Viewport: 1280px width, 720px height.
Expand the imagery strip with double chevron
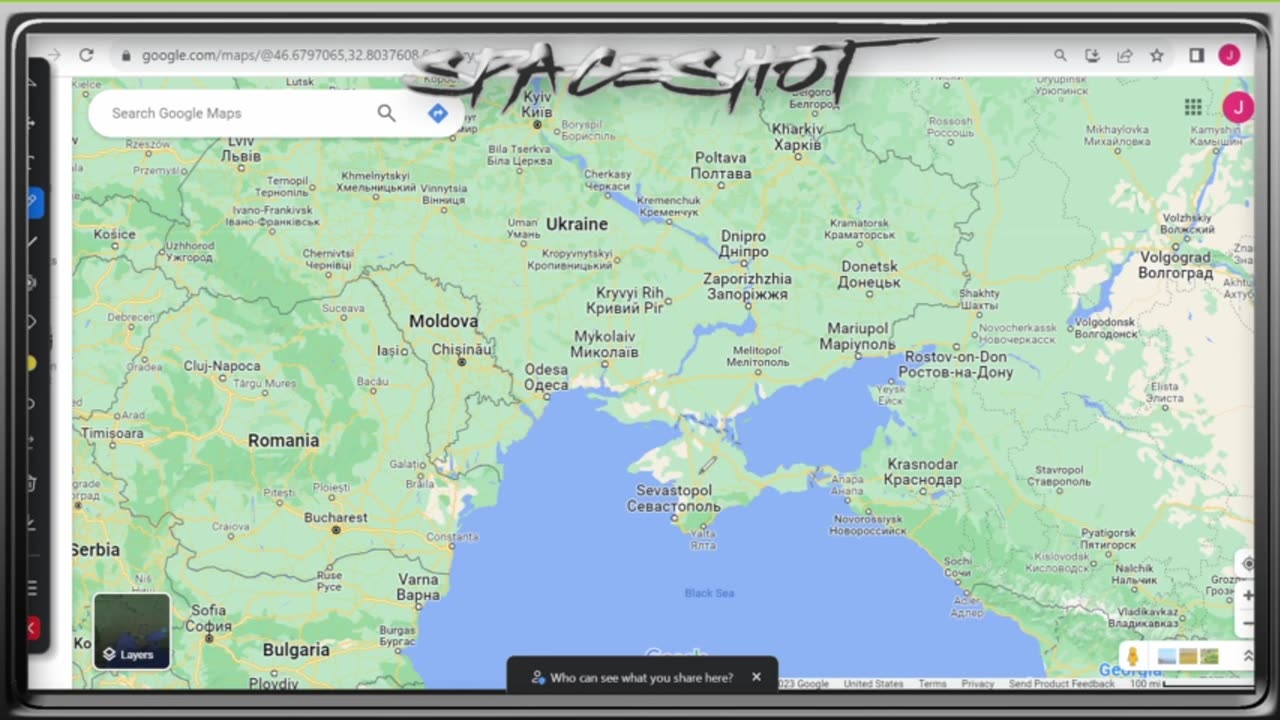point(1247,657)
